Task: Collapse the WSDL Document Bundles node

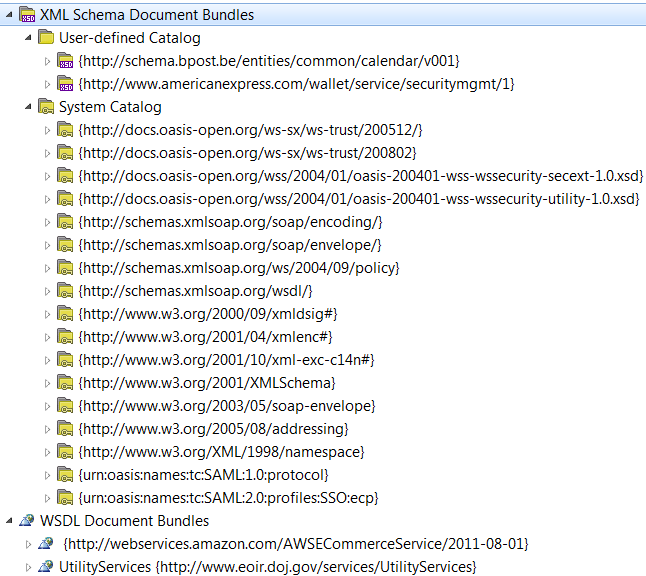Action: point(9,521)
